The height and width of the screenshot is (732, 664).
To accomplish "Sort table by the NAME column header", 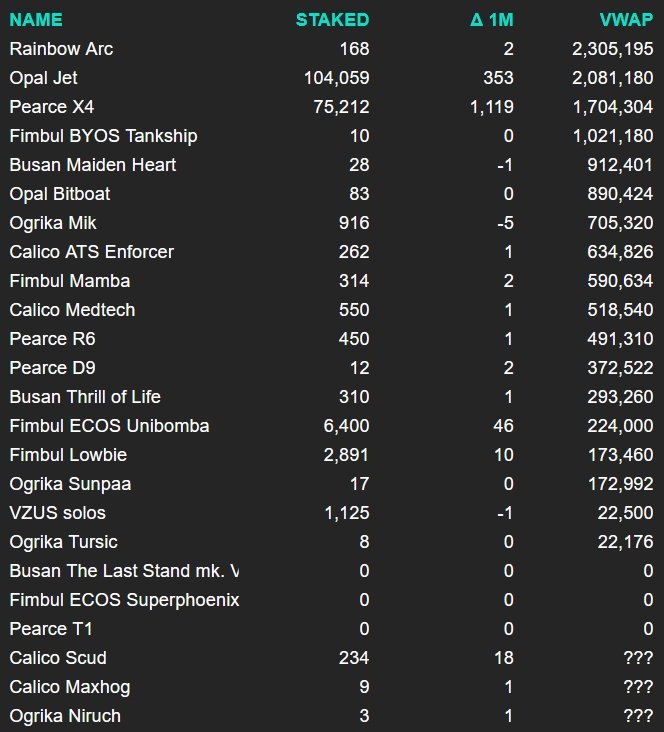I will click(35, 19).
